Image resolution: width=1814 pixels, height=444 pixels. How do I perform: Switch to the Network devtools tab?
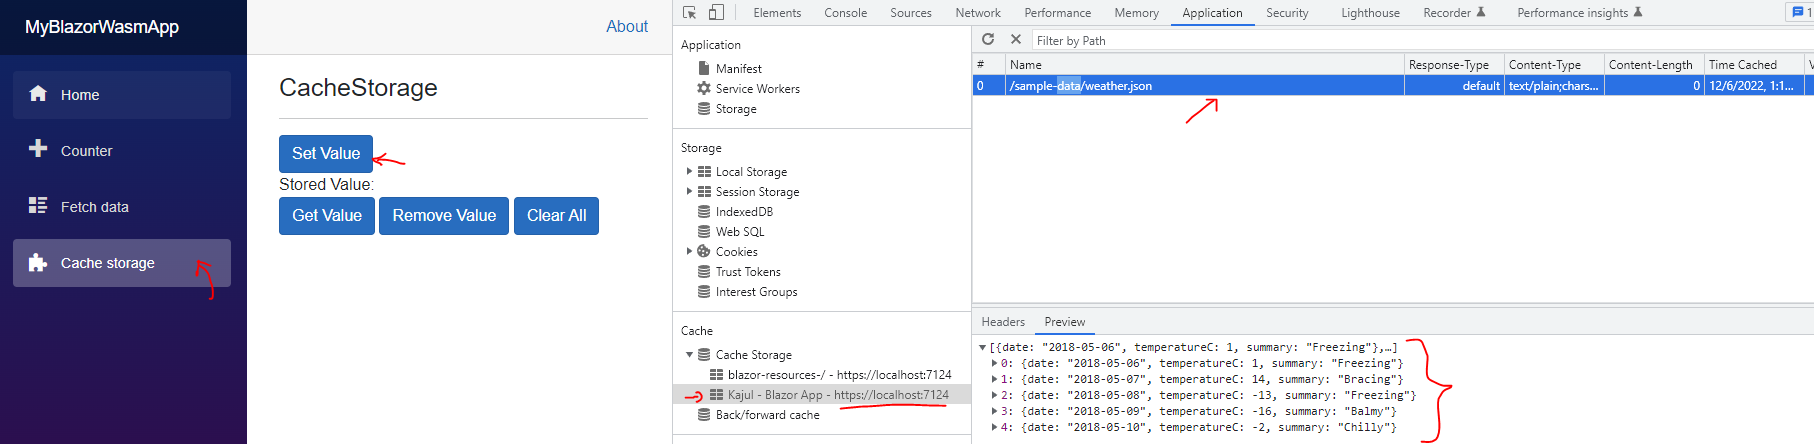[x=977, y=13]
